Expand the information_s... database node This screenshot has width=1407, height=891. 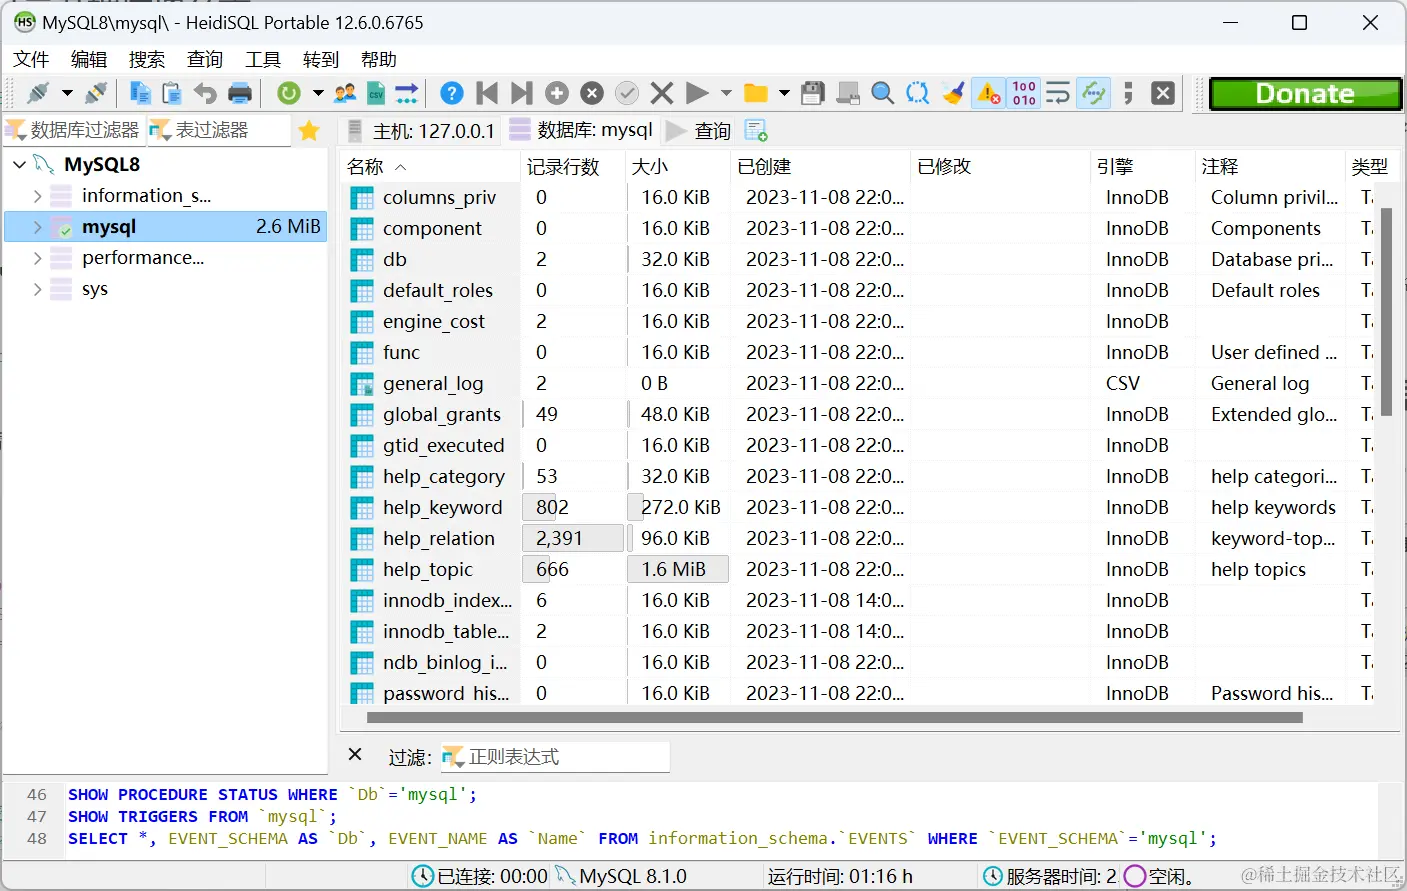pyautogui.click(x=38, y=196)
